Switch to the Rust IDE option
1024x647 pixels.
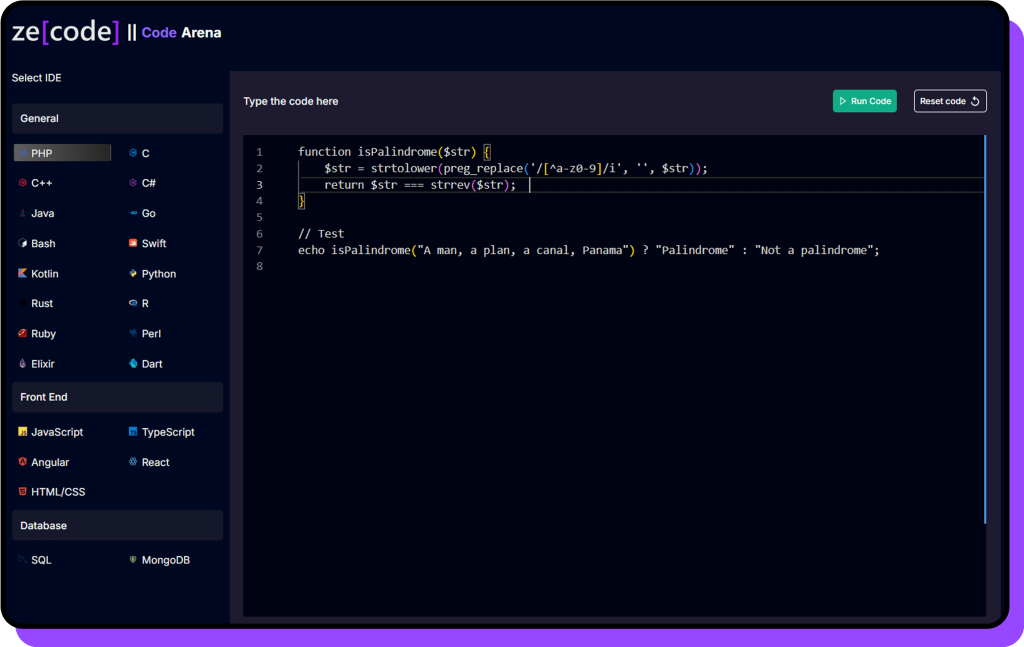pyautogui.click(x=41, y=304)
